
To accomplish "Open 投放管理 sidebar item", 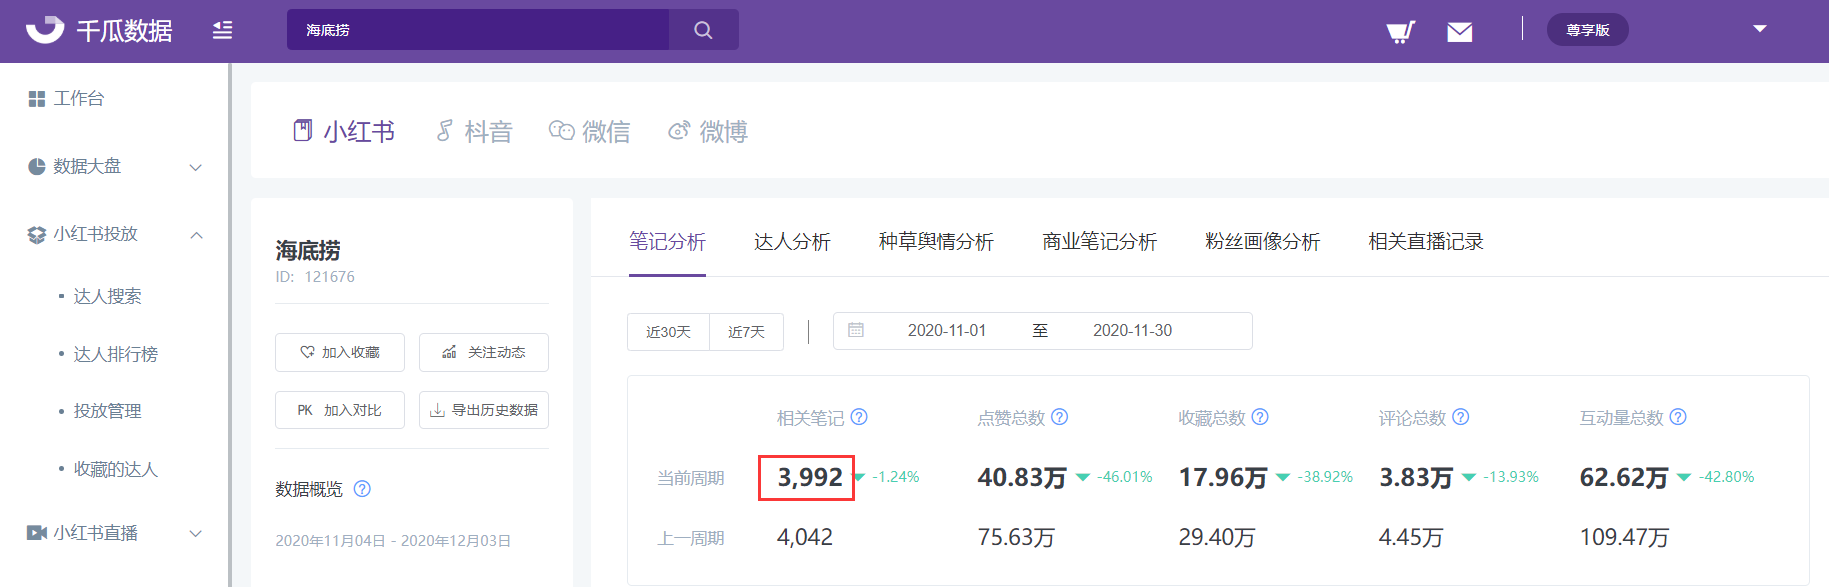I will pos(107,411).
